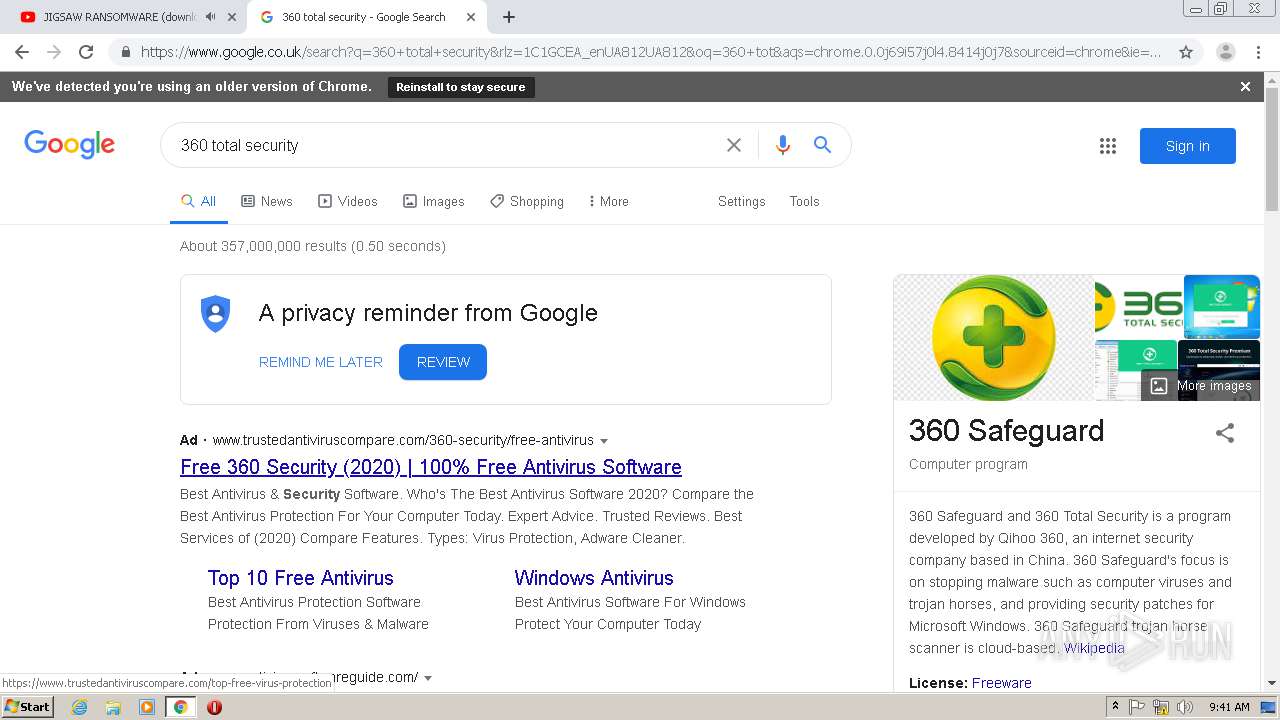Submit search with magnifier icon
This screenshot has width=1280, height=720.
click(x=822, y=145)
